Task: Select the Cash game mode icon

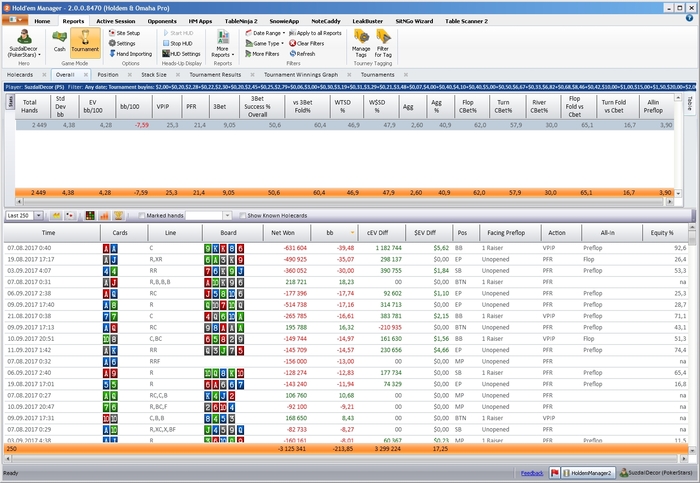Action: (59, 42)
